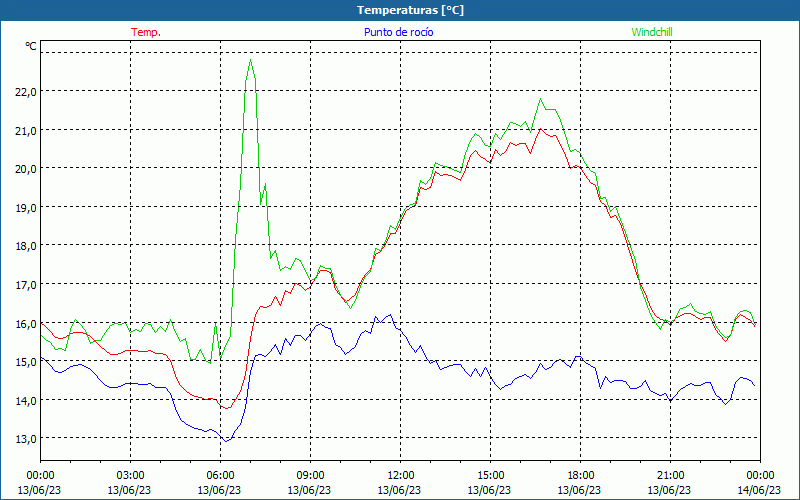Viewport: 800px width, 500px height.
Task: Click the 16,0 y-axis value
Action: (26, 323)
